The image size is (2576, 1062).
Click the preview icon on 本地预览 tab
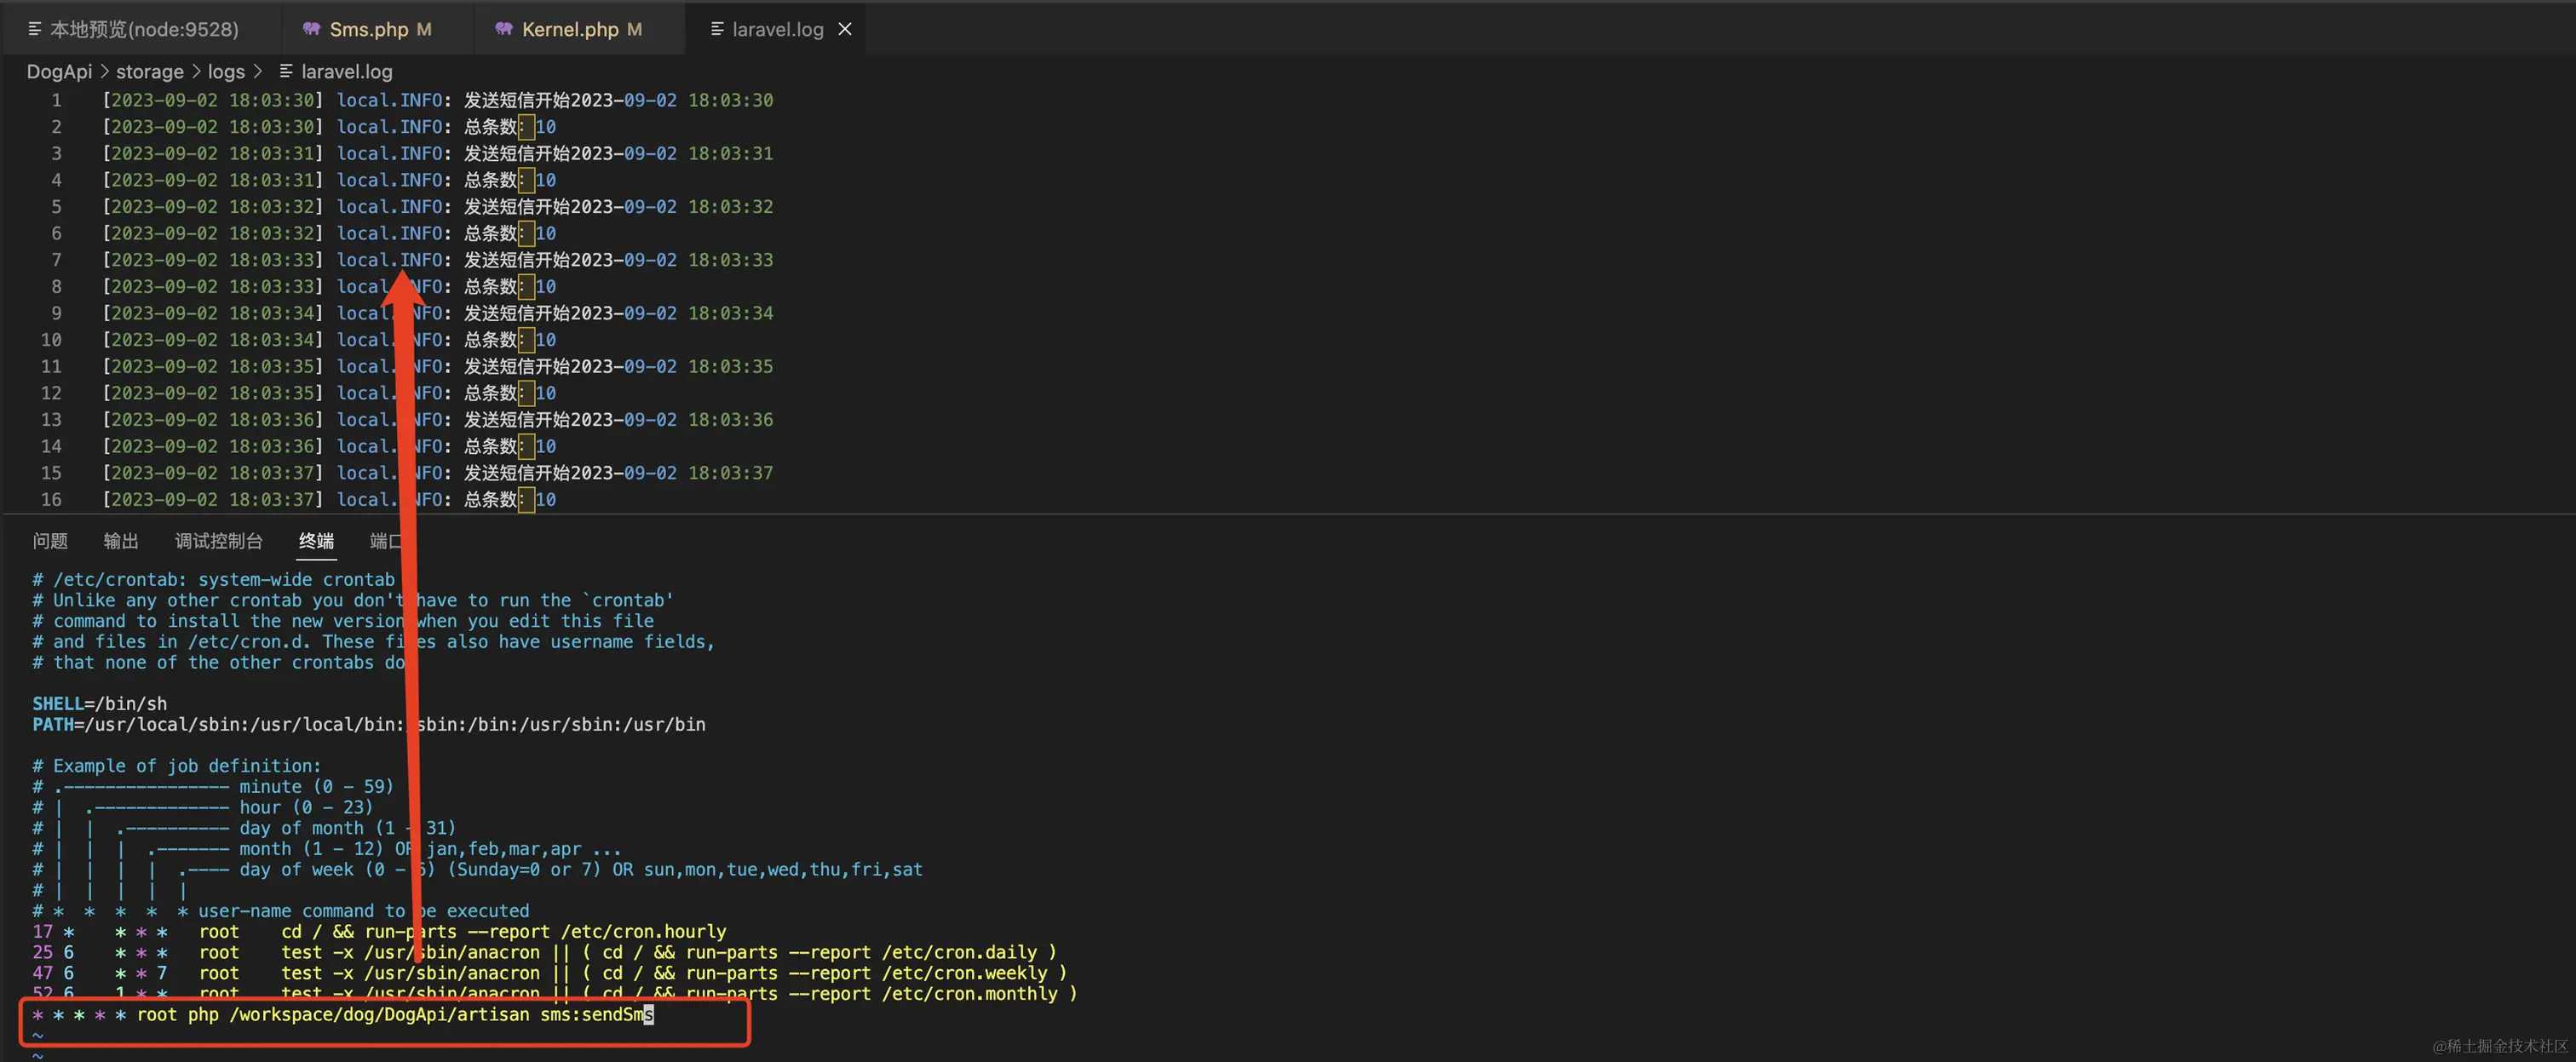coord(35,29)
